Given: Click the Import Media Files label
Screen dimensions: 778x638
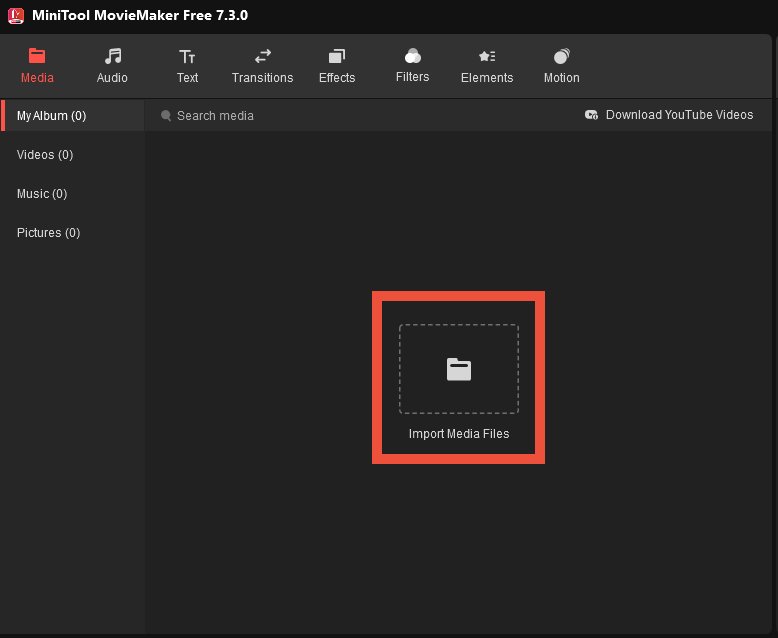Looking at the screenshot, I should (x=458, y=434).
